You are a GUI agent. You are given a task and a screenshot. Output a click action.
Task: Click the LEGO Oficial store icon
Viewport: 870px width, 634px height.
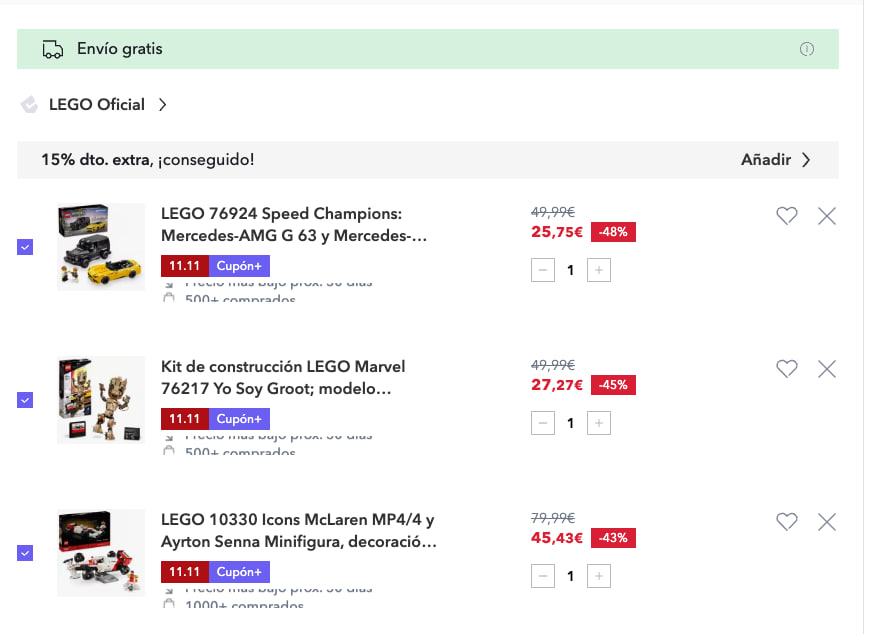coord(30,104)
